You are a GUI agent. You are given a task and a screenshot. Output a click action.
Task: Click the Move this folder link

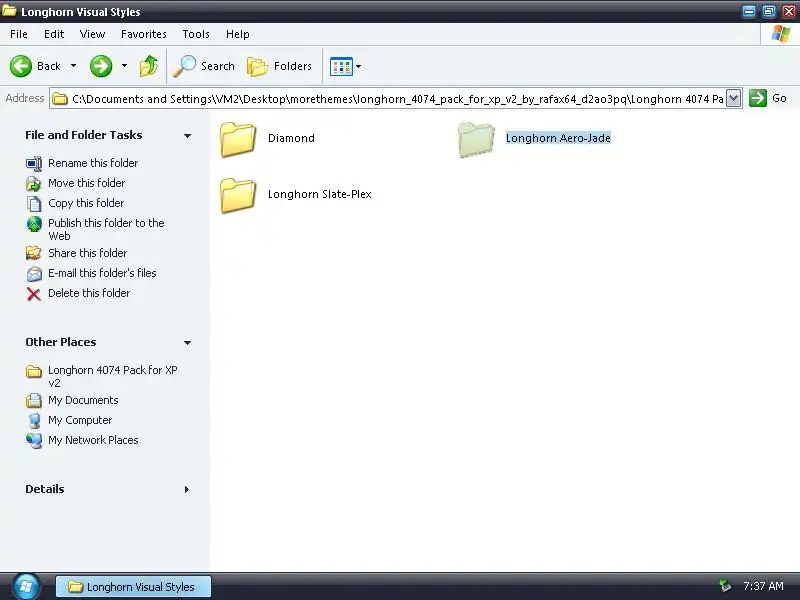(86, 183)
